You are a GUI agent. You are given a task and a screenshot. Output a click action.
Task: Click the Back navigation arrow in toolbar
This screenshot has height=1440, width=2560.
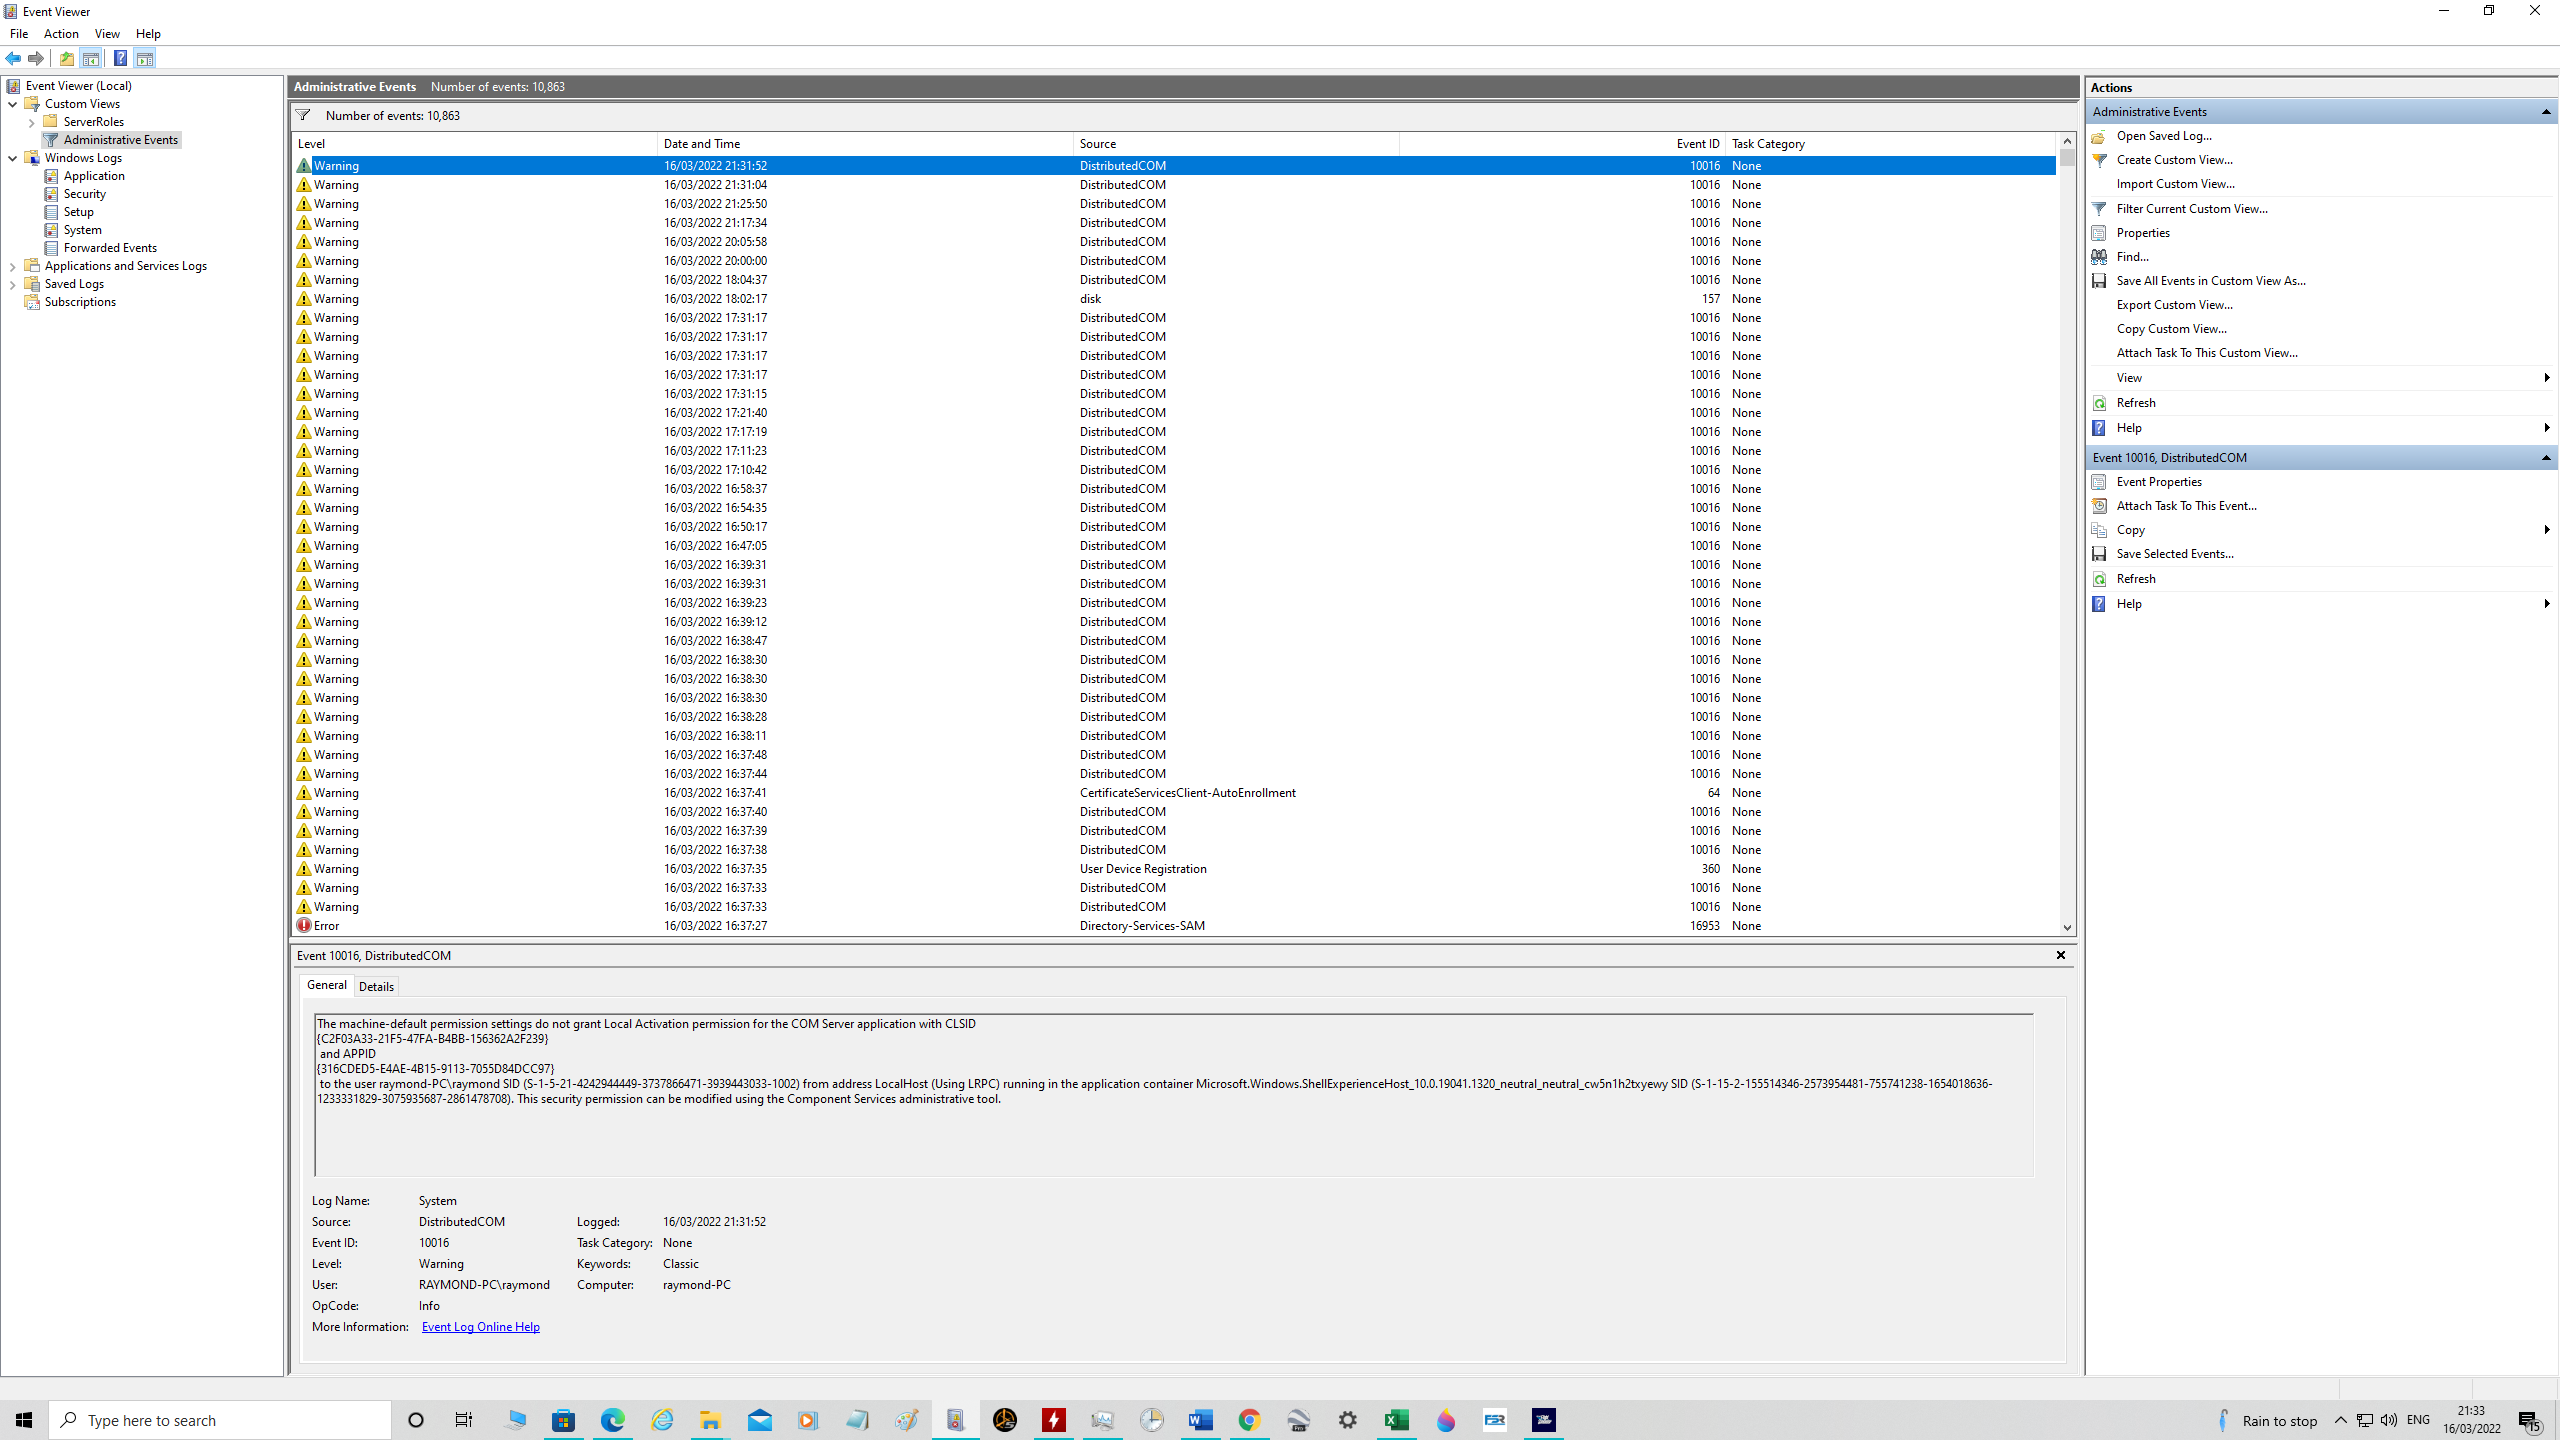[13, 58]
